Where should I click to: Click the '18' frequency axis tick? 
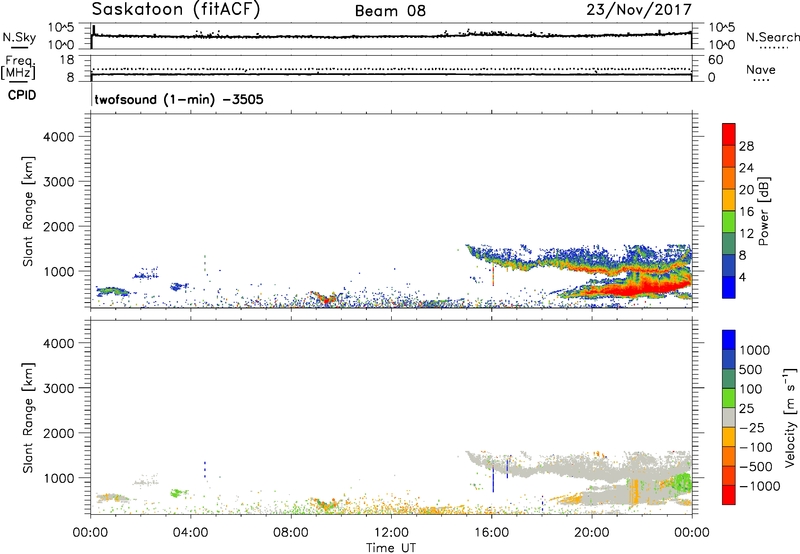(x=67, y=60)
